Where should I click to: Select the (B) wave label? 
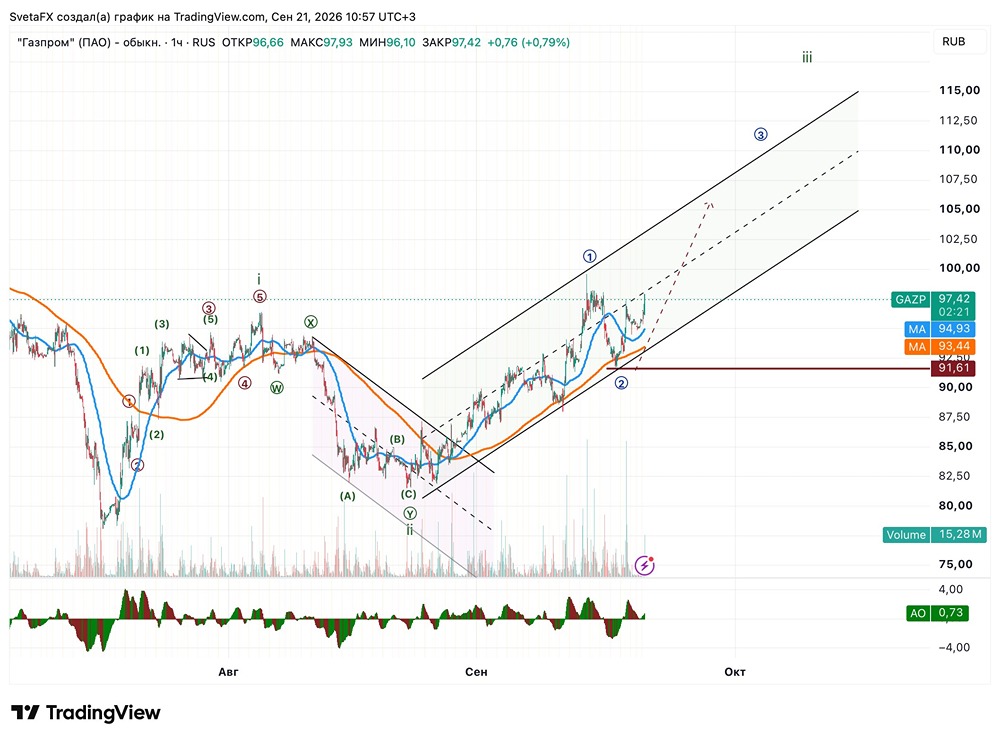397,439
